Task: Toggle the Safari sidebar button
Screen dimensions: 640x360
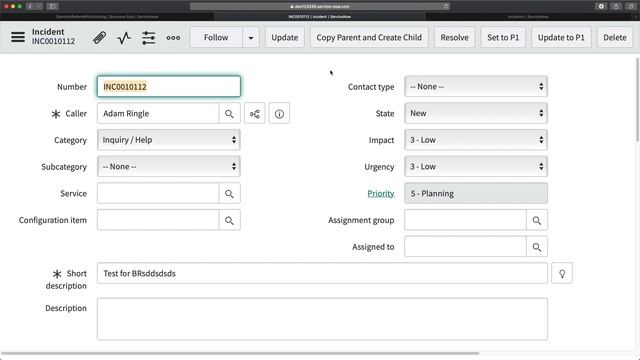Action: (53, 6)
